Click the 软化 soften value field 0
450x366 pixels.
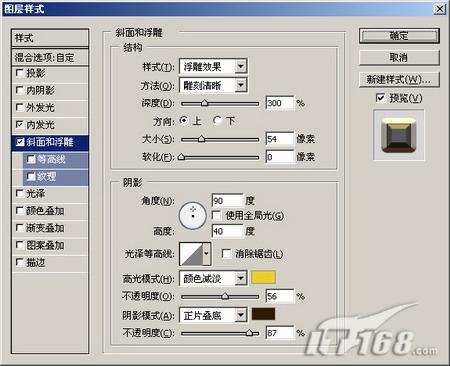(280, 157)
